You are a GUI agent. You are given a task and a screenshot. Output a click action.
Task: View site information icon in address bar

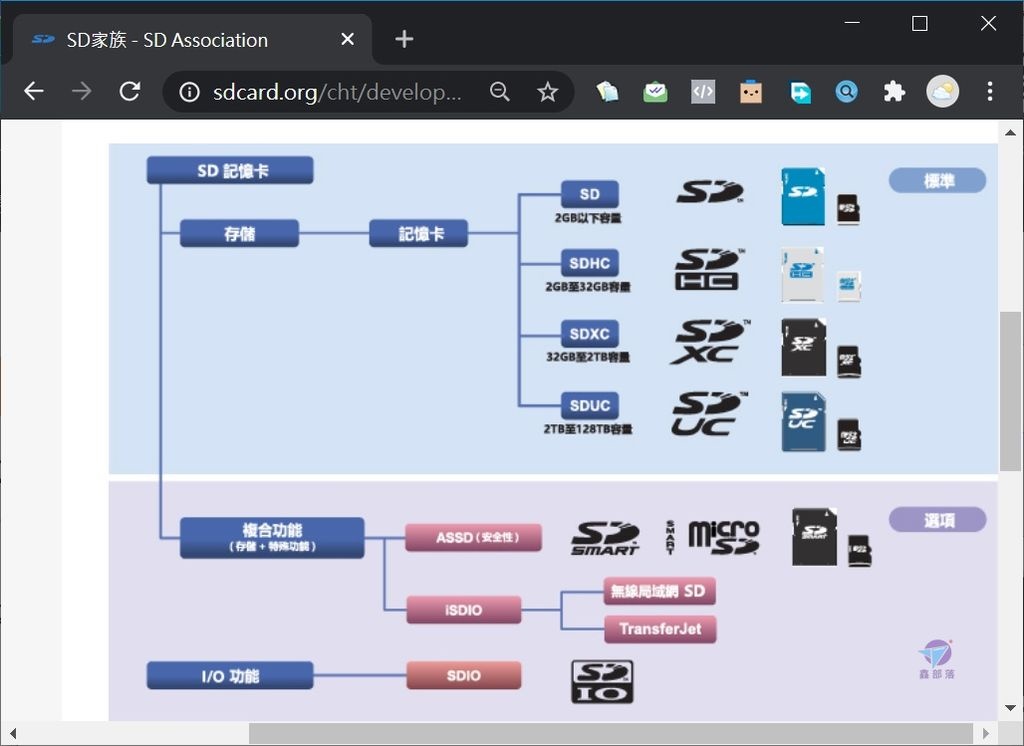(189, 92)
